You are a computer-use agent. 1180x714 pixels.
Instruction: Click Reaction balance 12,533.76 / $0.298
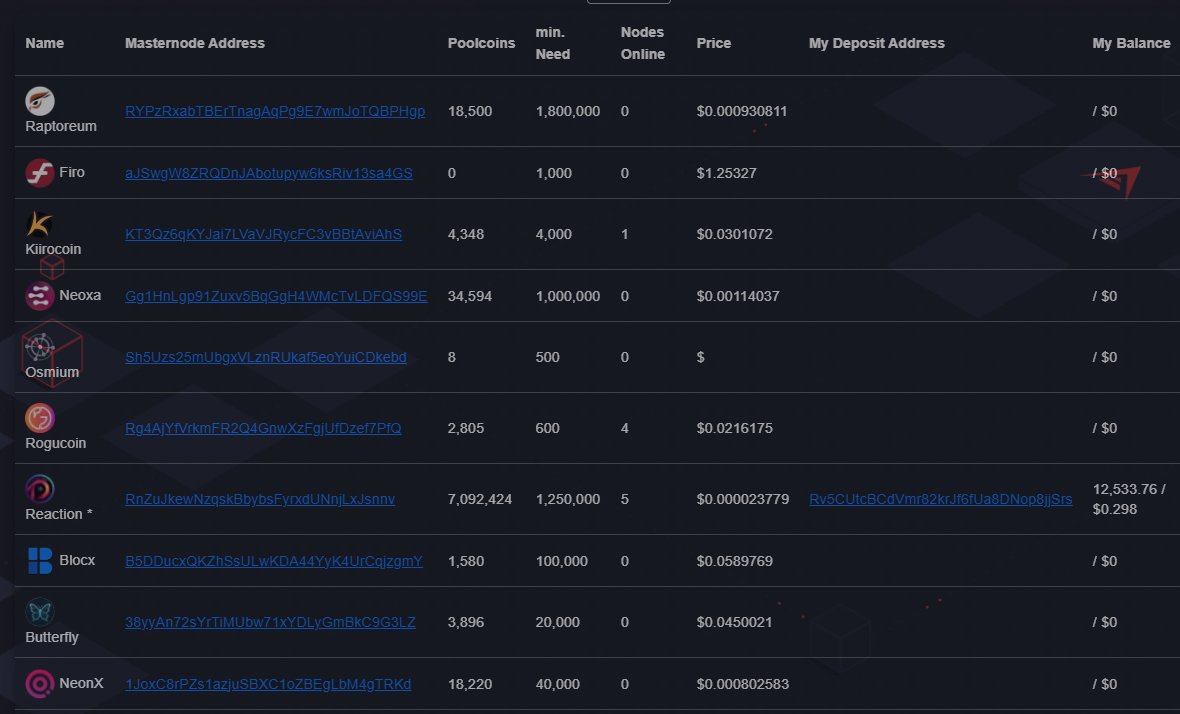(1129, 499)
